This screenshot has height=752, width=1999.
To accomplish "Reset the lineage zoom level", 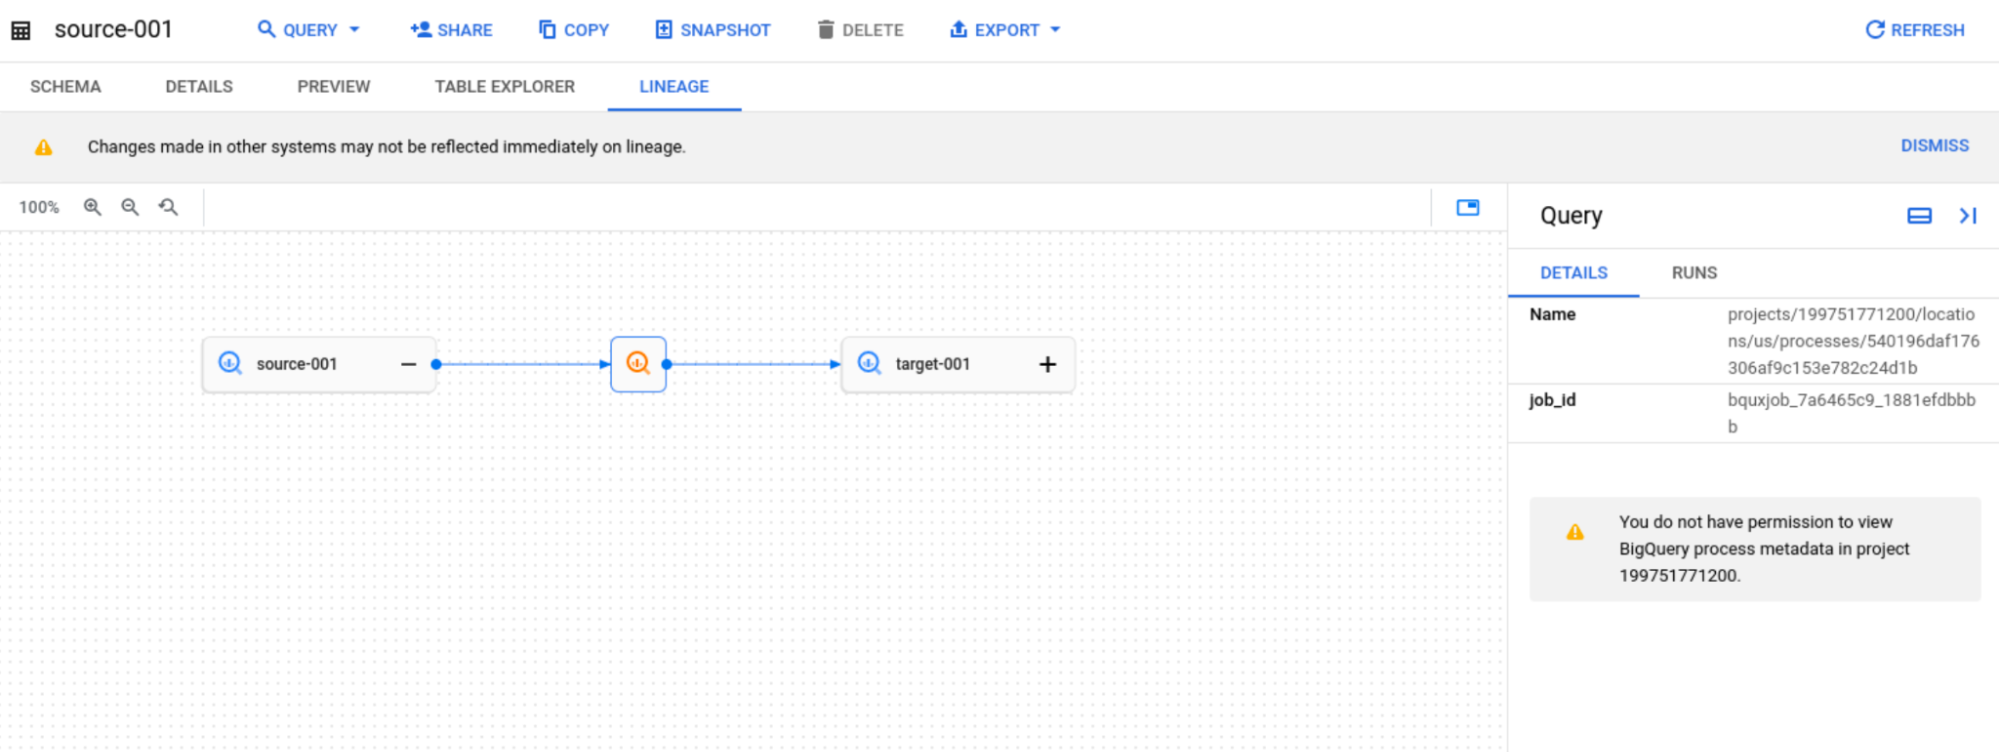I will [x=168, y=207].
